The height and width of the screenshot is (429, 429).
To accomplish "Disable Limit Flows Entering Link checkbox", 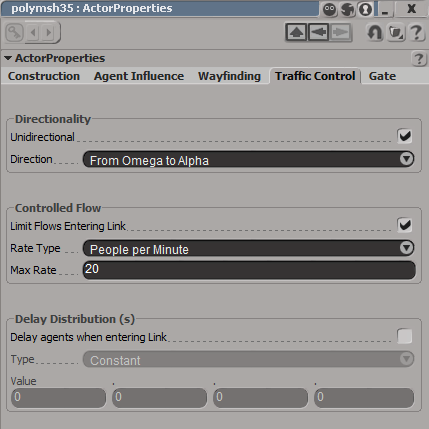I will (x=405, y=225).
